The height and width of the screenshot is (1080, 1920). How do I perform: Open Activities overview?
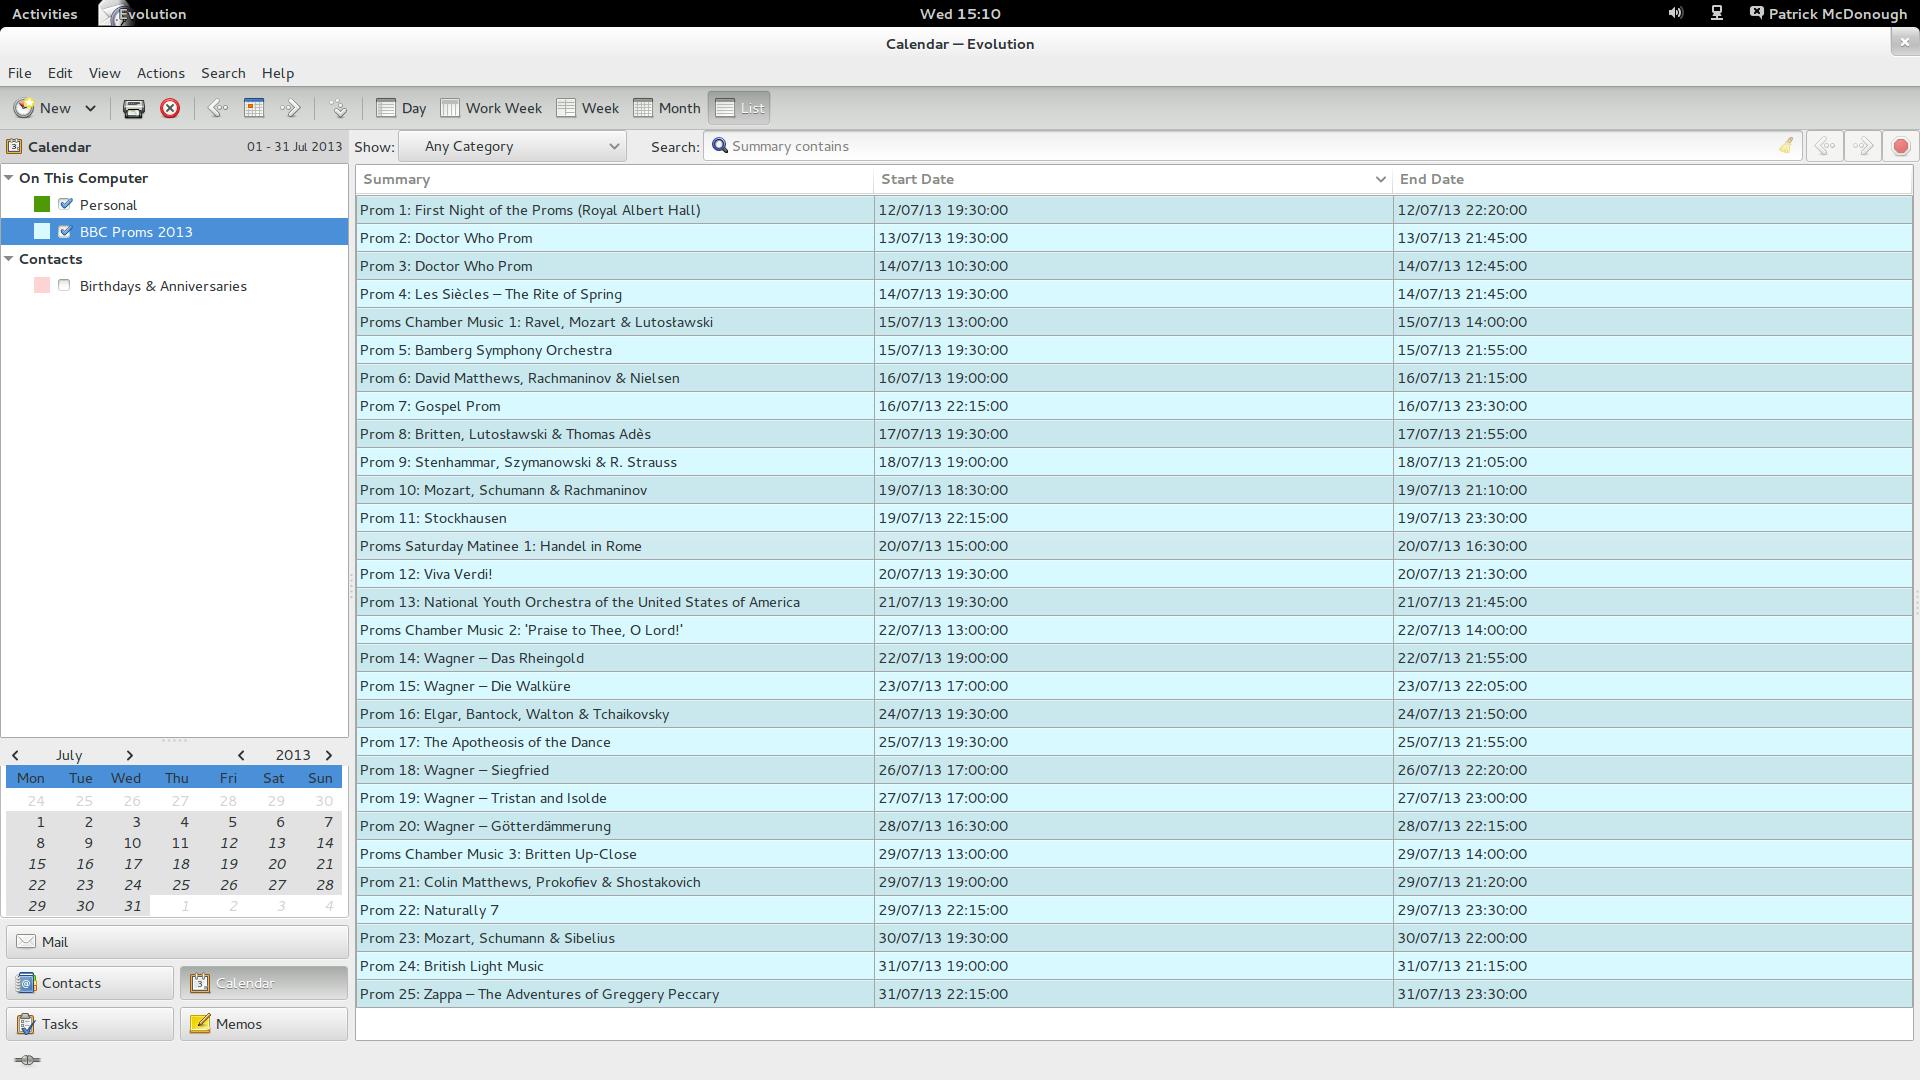(44, 14)
